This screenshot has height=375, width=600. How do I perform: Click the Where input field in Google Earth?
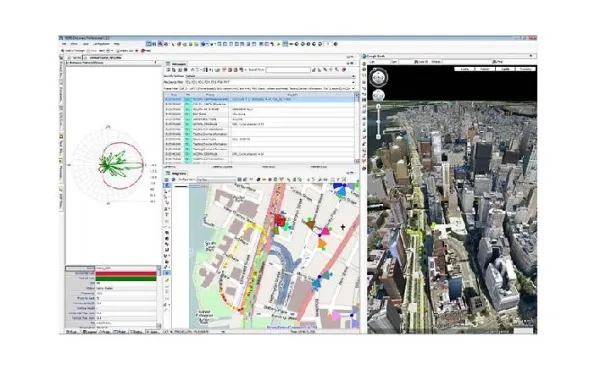[466, 62]
